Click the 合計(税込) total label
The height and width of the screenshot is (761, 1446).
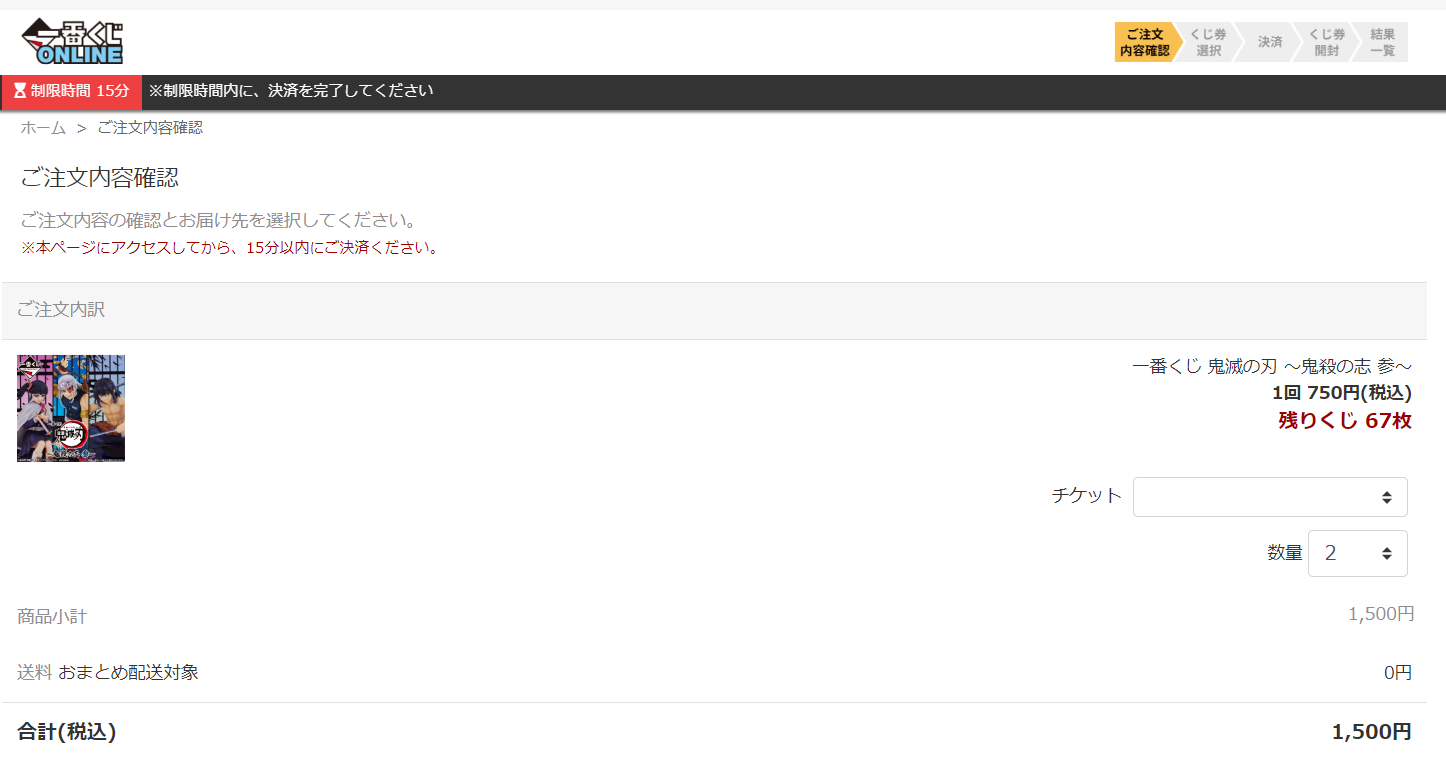click(67, 732)
